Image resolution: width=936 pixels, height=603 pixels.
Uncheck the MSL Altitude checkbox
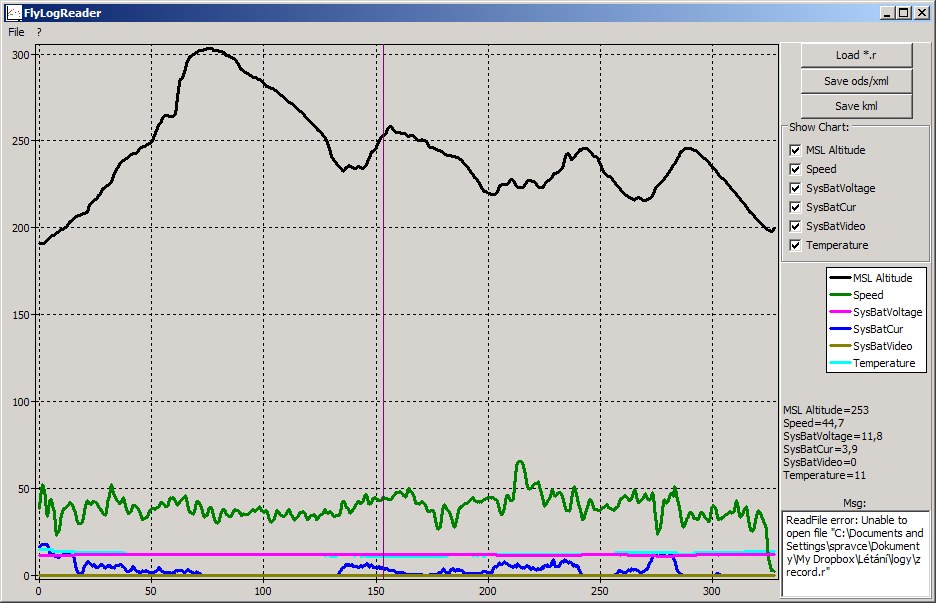click(795, 150)
